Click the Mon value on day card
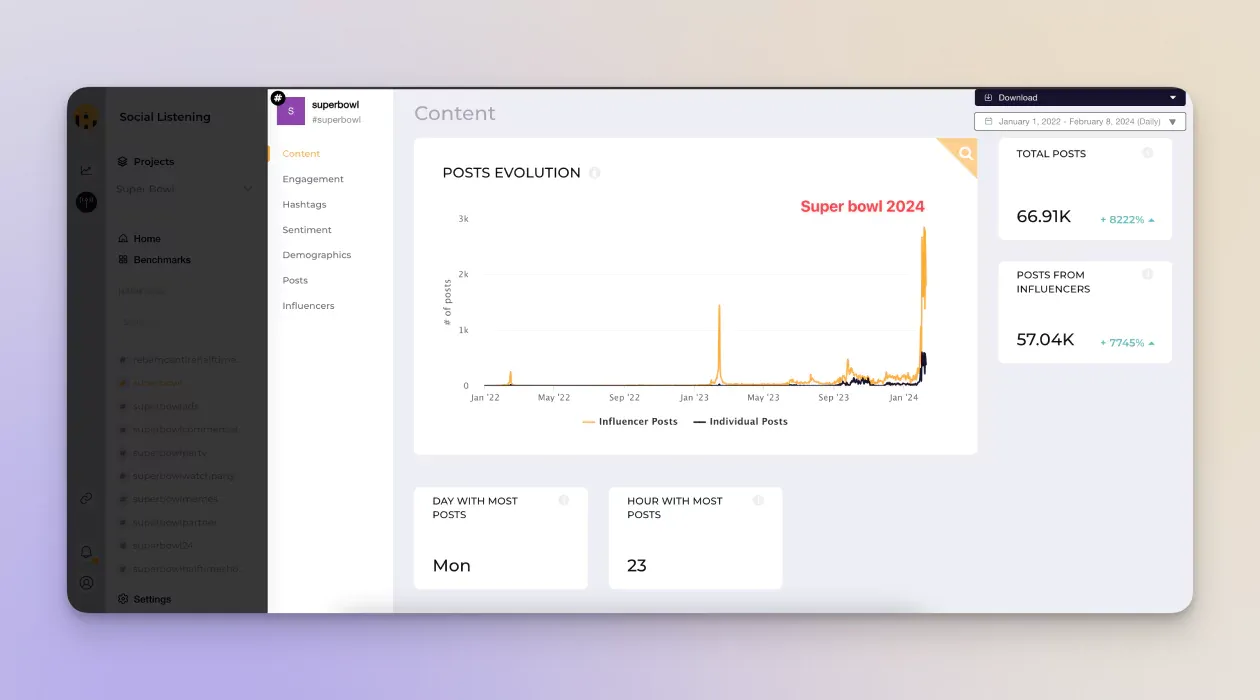 [x=451, y=565]
